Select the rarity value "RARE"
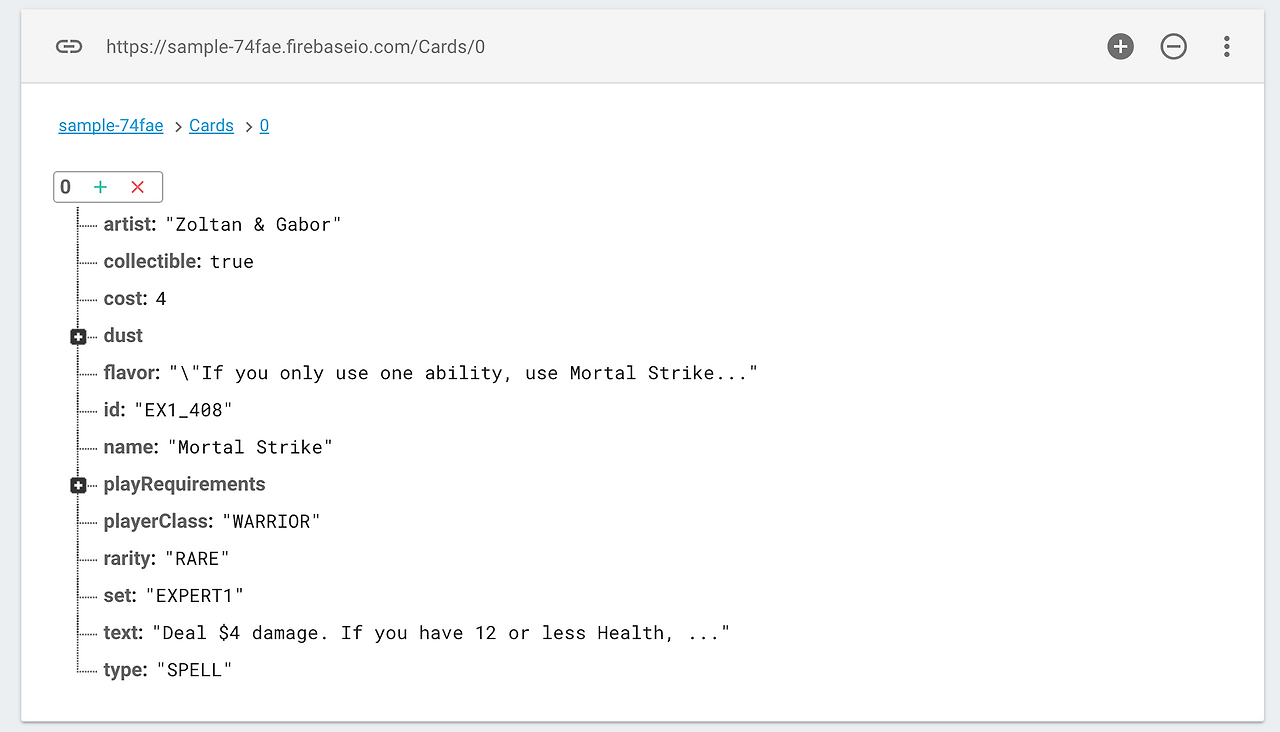Image resolution: width=1280 pixels, height=732 pixels. pyautogui.click(x=197, y=559)
